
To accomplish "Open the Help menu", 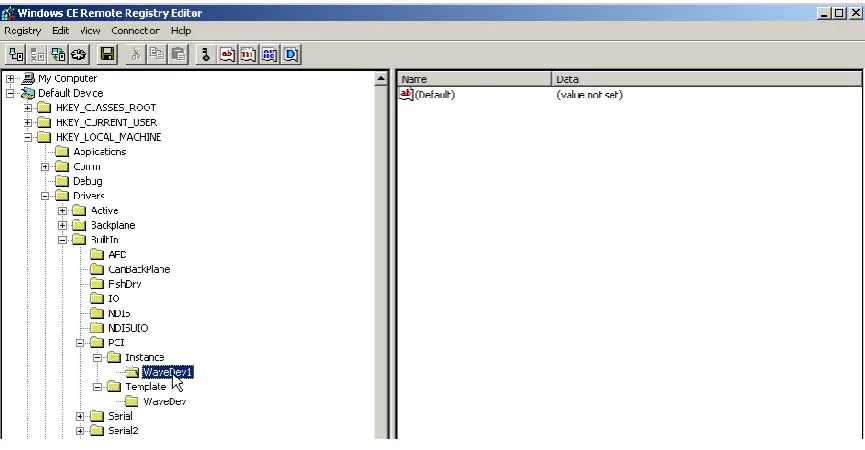I will [181, 31].
